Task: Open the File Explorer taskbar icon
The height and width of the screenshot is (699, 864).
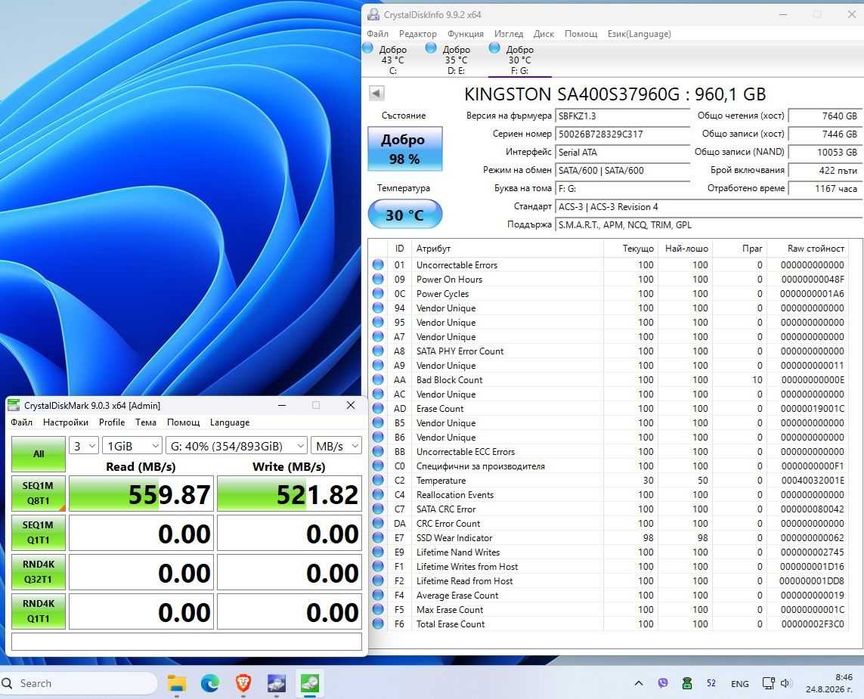Action: pyautogui.click(x=177, y=684)
